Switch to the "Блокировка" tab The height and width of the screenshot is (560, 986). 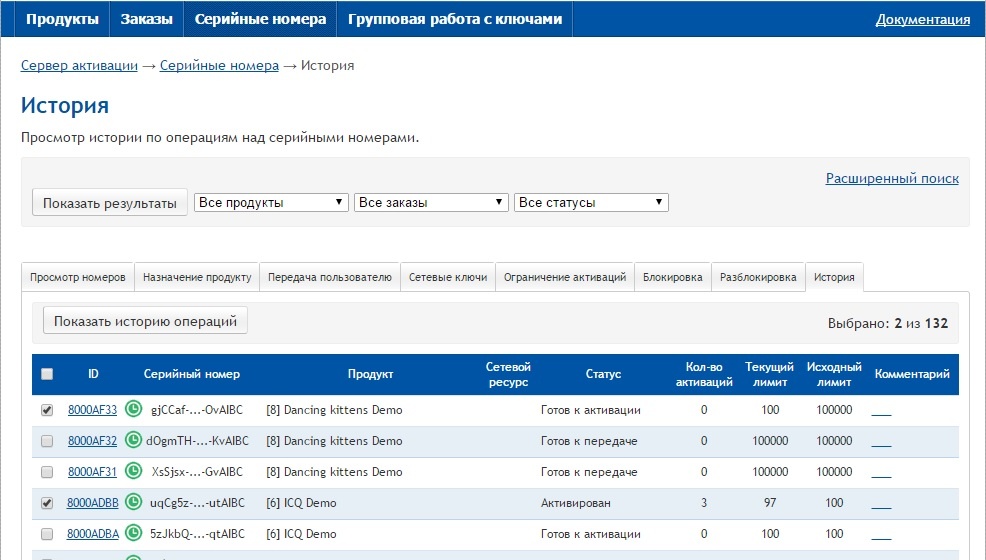pyautogui.click(x=672, y=277)
